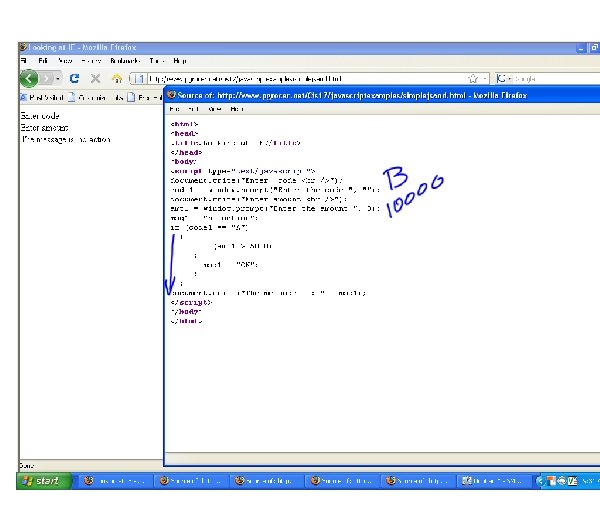Switch to Looking at IF taskbar button

pos(116,481)
